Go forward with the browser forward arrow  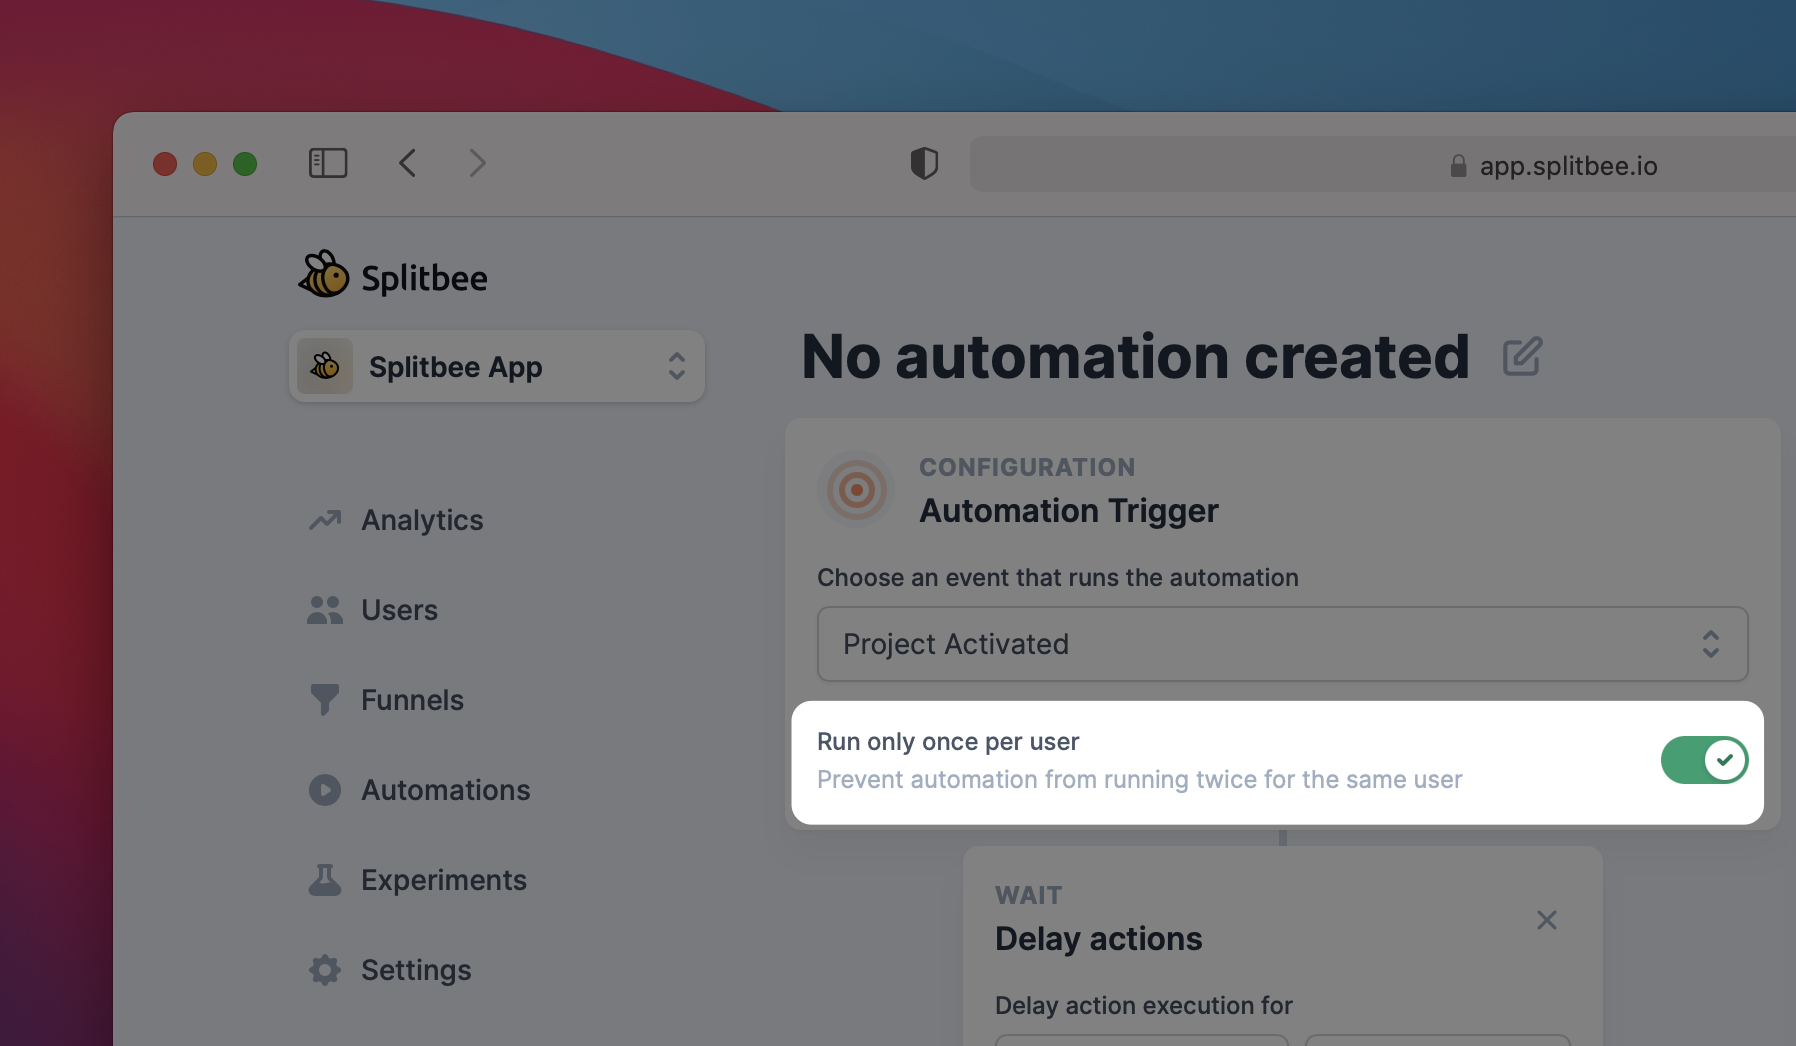477,163
